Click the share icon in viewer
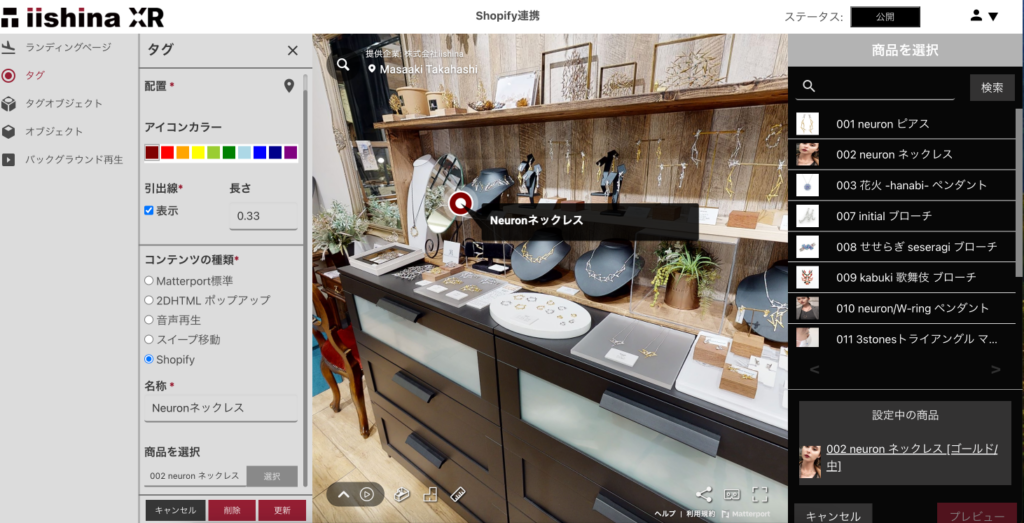This screenshot has height=523, width=1024. click(703, 494)
